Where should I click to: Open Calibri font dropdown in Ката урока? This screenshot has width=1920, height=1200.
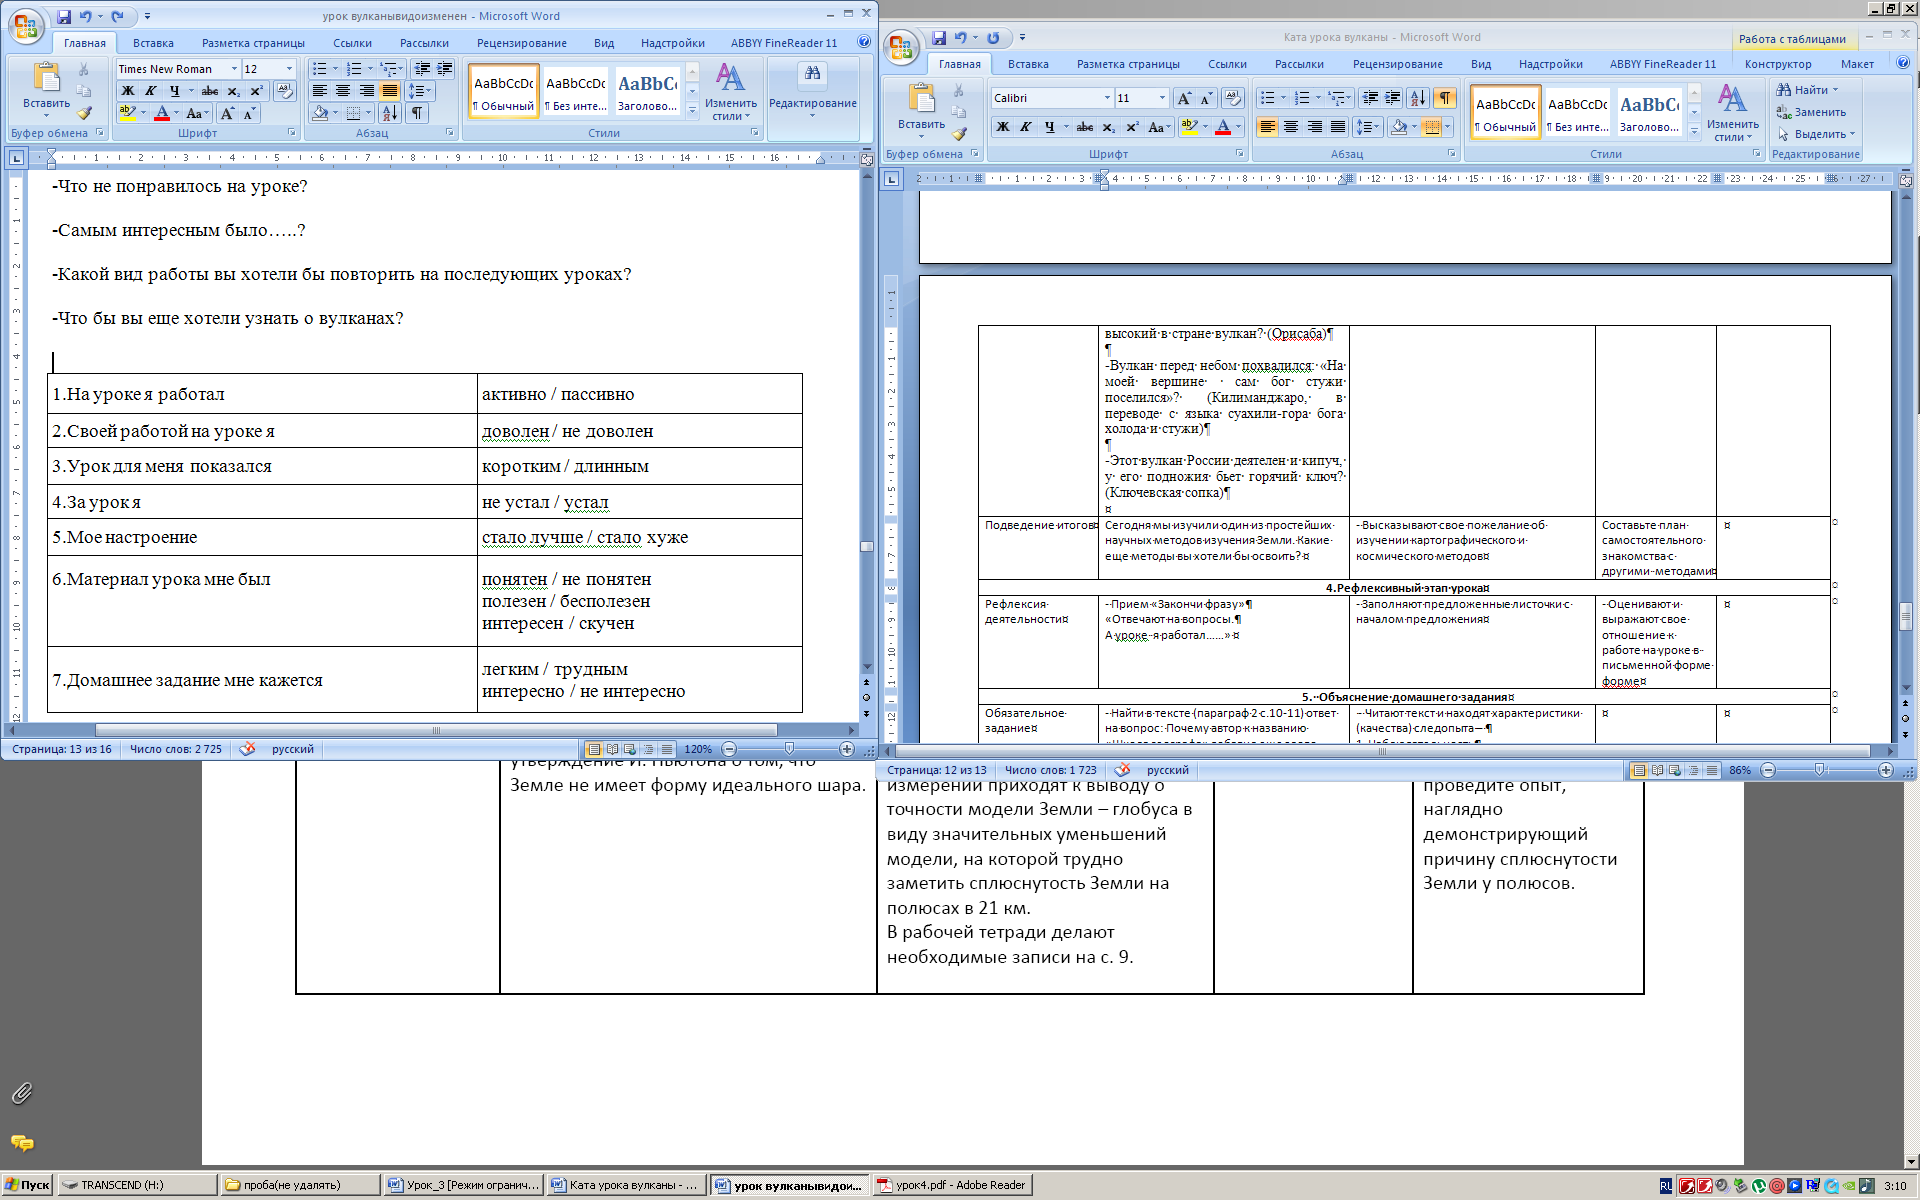point(1107,98)
